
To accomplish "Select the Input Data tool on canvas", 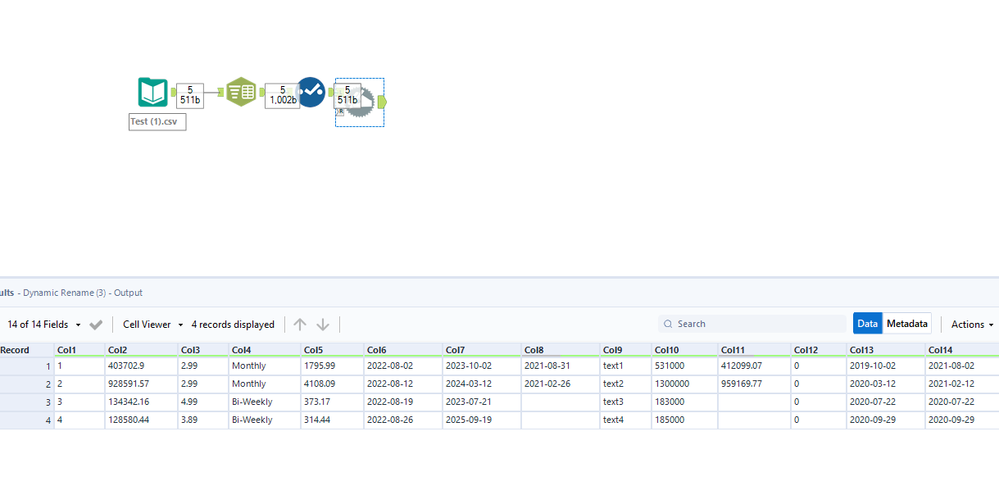I will click(x=153, y=92).
